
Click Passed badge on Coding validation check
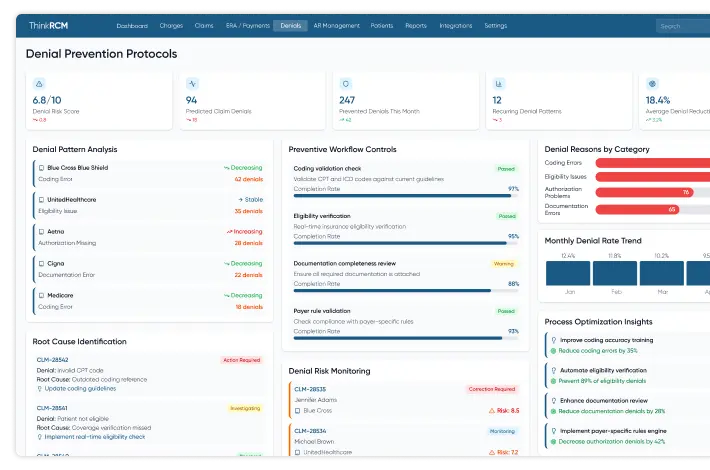506,169
